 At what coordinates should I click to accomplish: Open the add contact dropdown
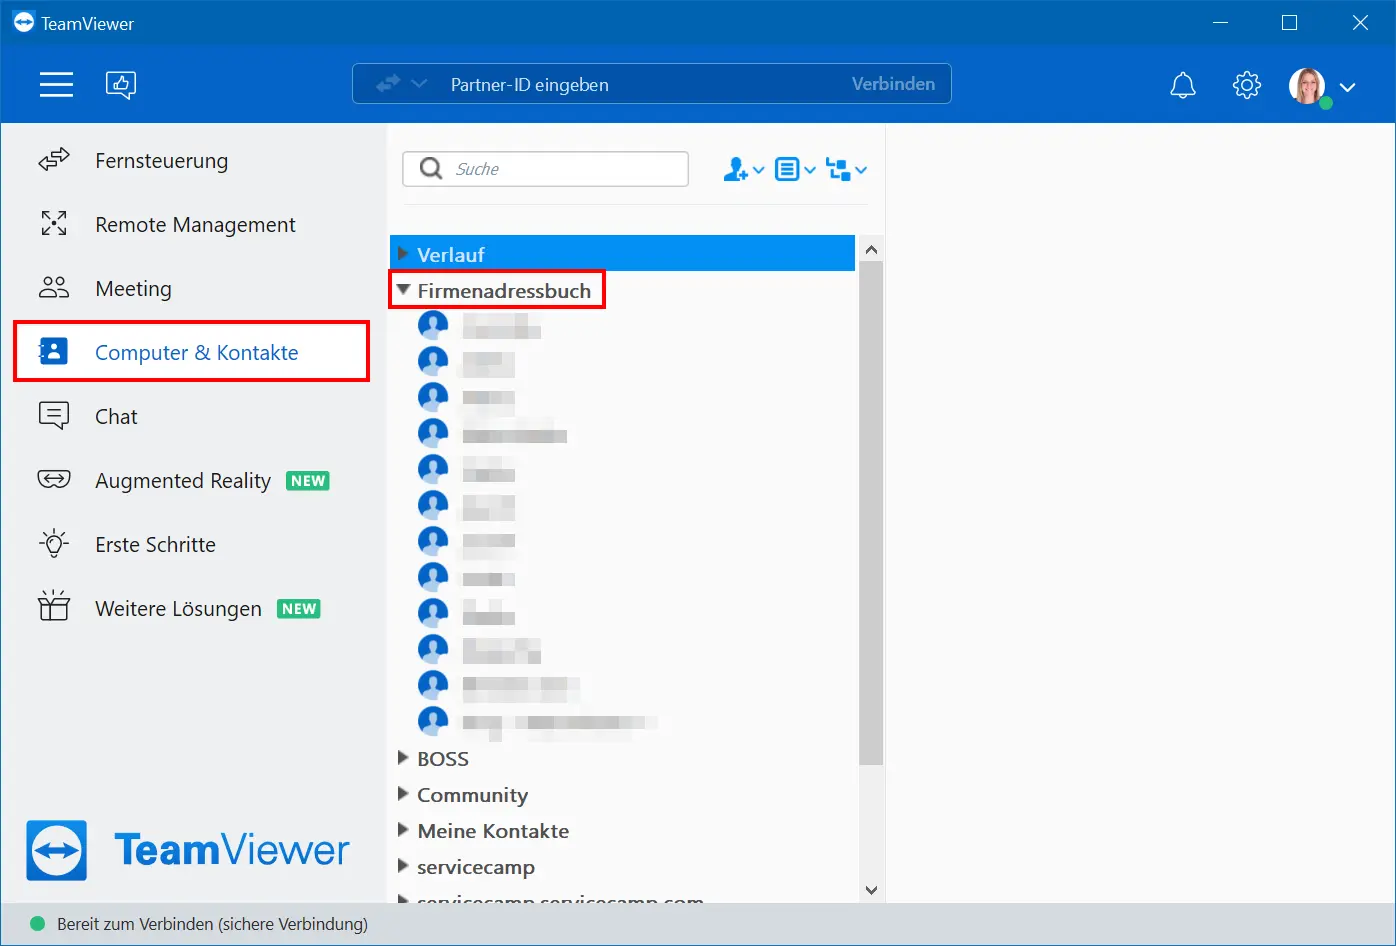(x=743, y=170)
